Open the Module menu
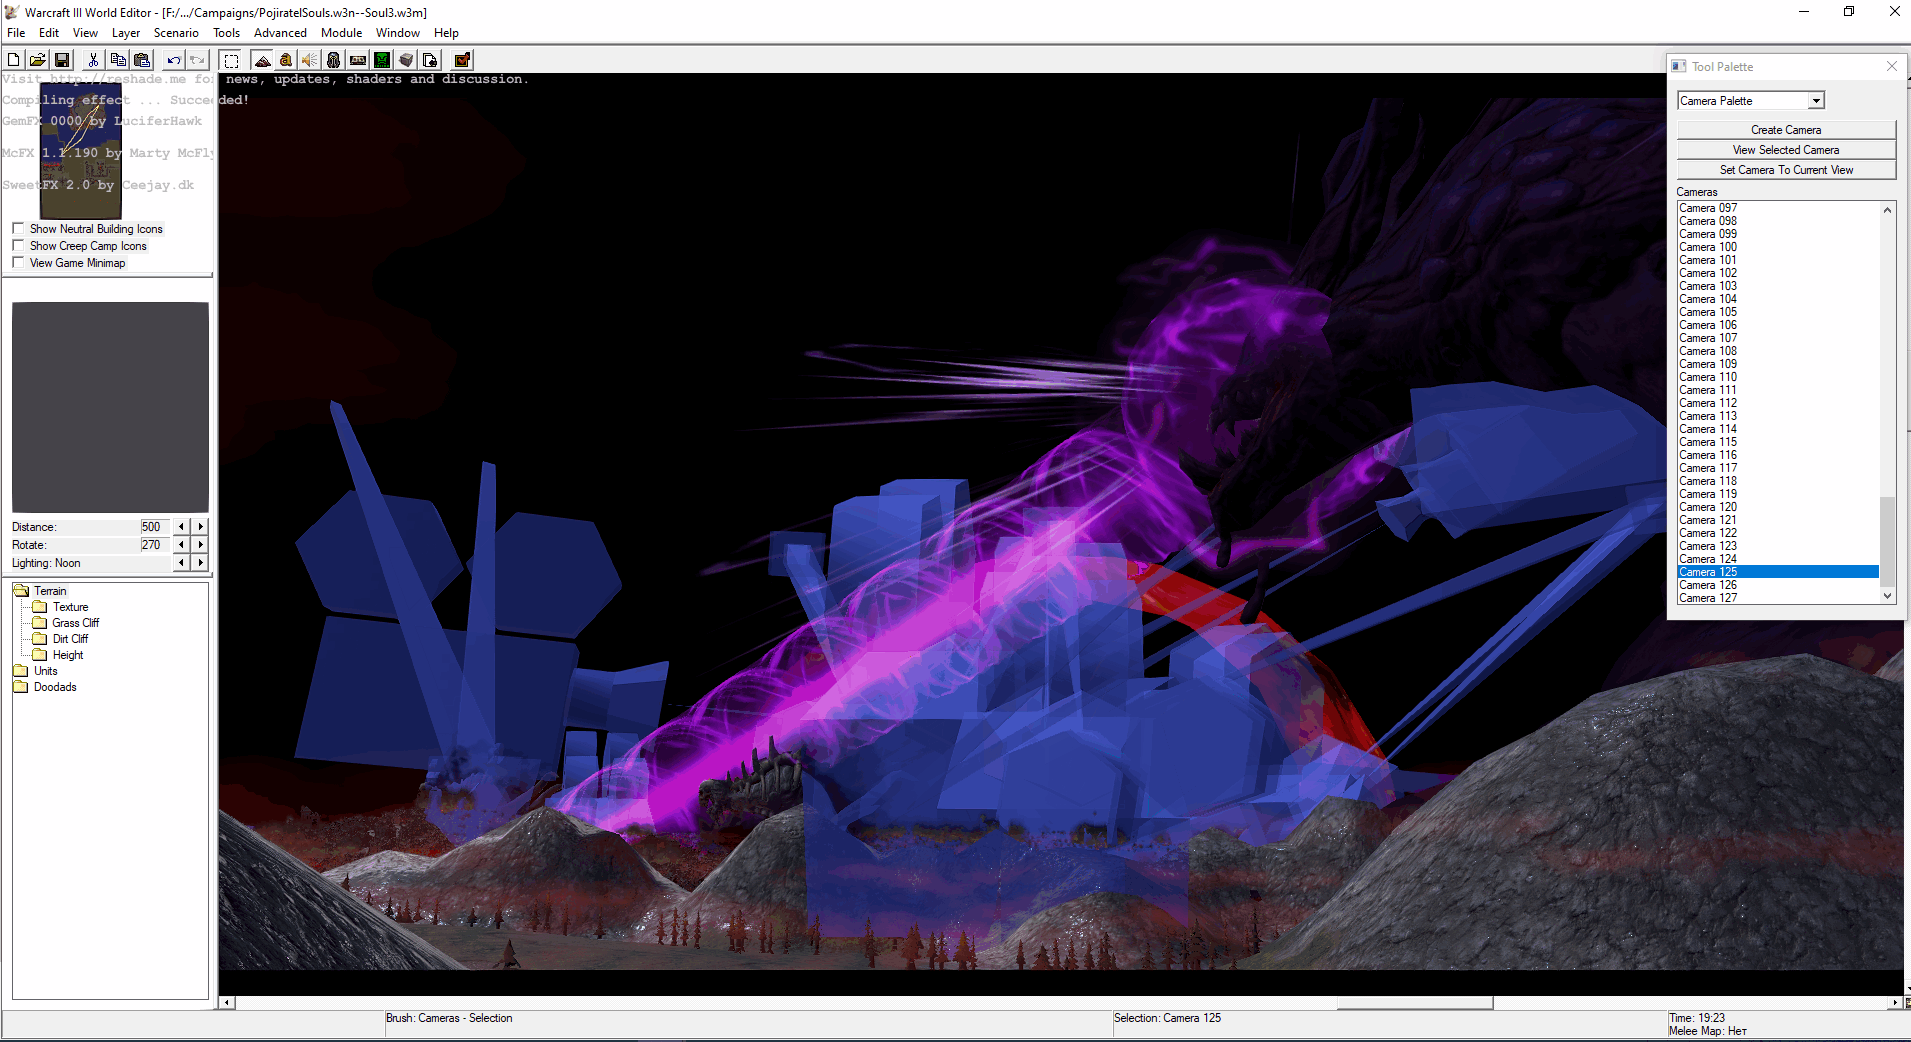The height and width of the screenshot is (1042, 1911). (x=341, y=33)
